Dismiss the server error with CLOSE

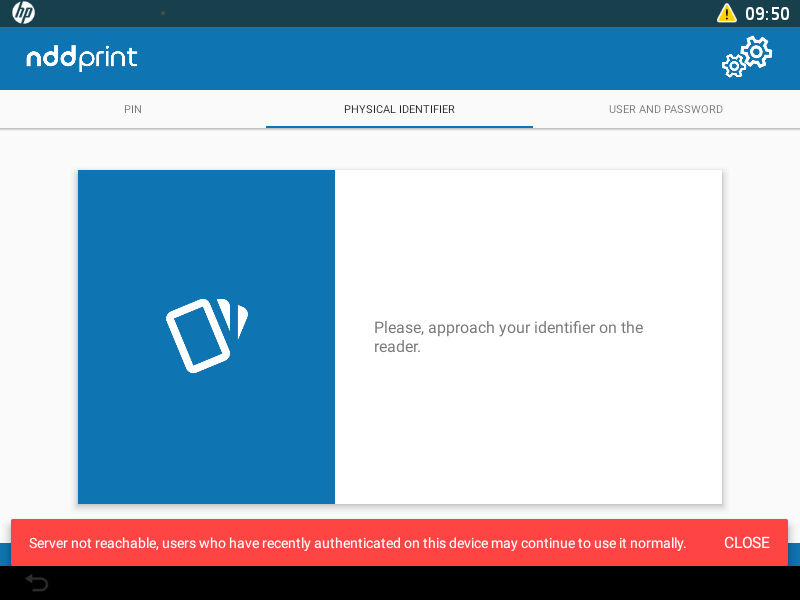[746, 543]
